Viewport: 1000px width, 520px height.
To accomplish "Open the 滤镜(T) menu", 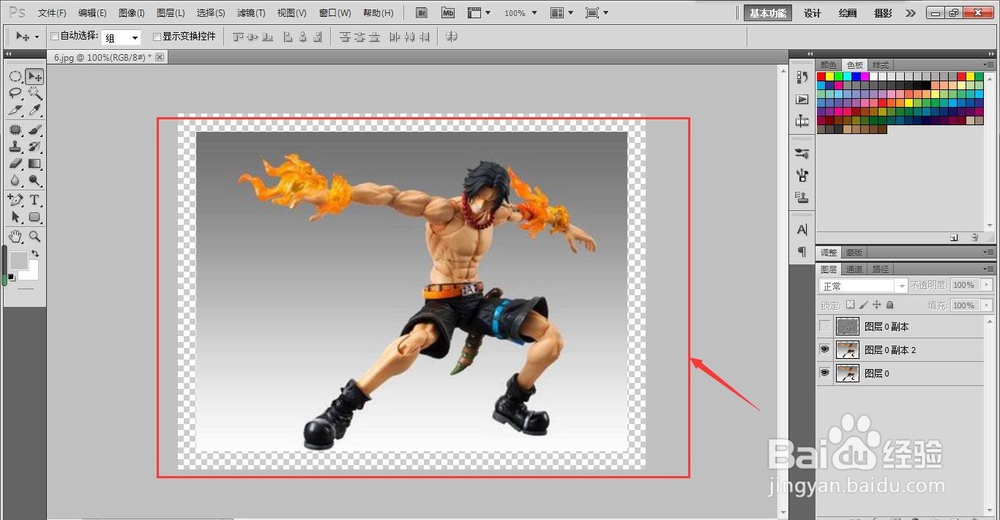I will click(251, 13).
